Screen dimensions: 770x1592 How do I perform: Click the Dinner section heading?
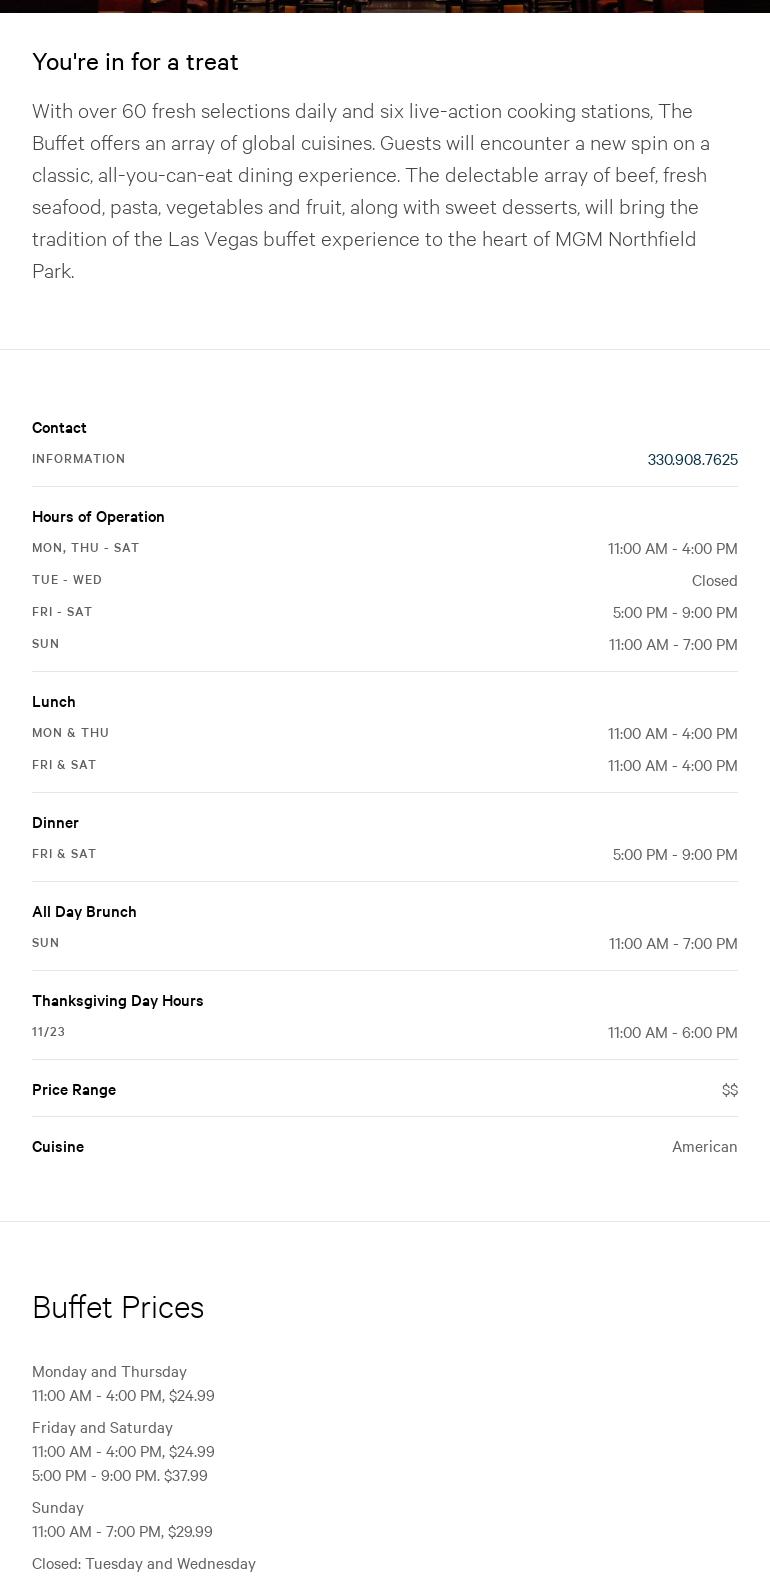[x=55, y=823]
